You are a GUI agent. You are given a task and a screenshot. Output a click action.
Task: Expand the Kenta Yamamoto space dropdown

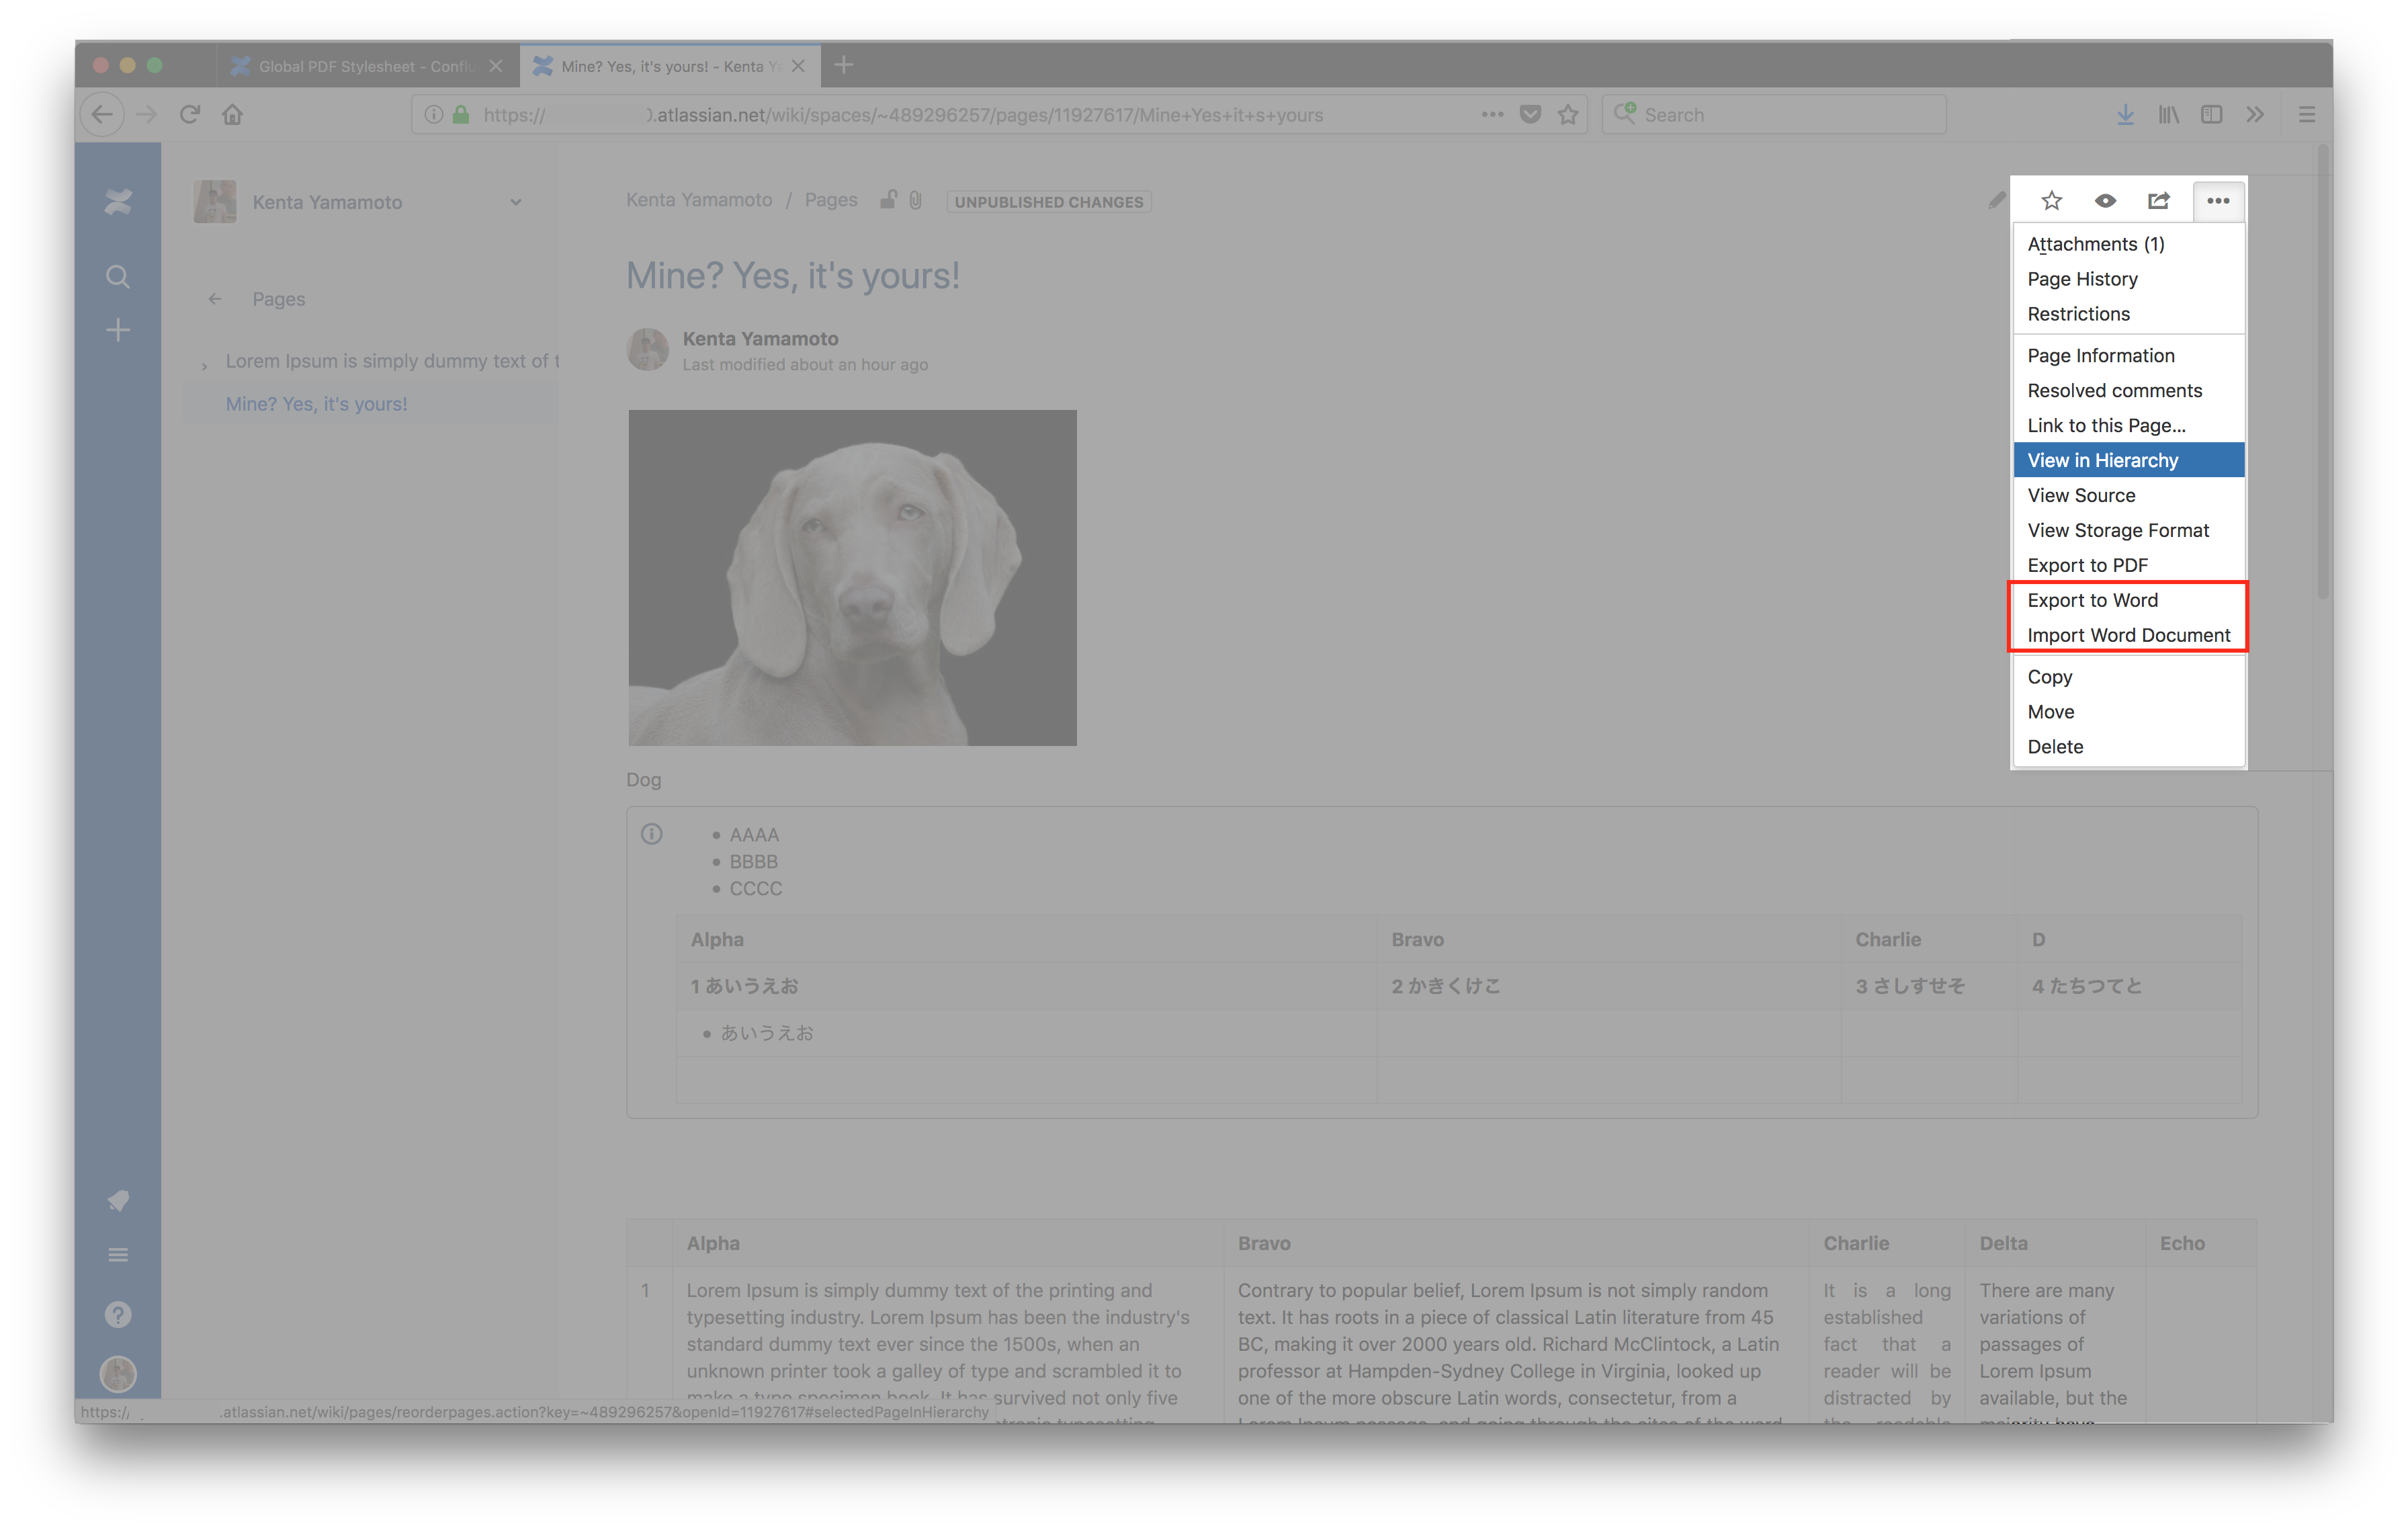click(515, 202)
